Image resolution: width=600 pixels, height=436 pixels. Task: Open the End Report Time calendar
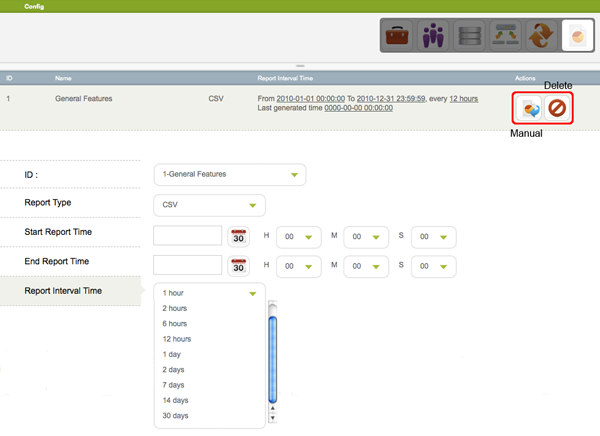239,266
